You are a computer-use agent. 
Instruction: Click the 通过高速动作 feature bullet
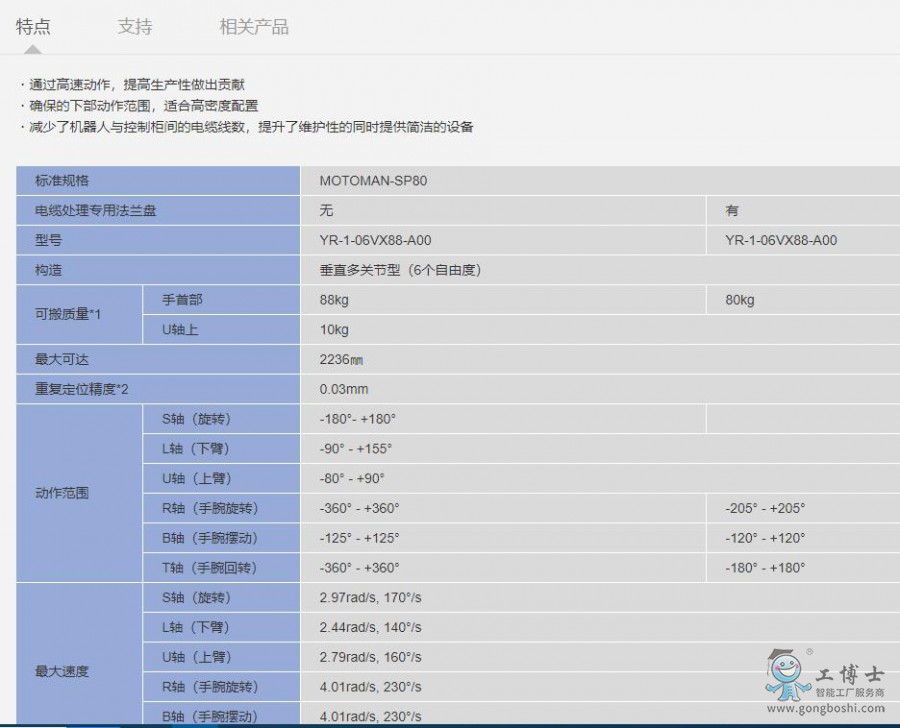click(x=133, y=85)
